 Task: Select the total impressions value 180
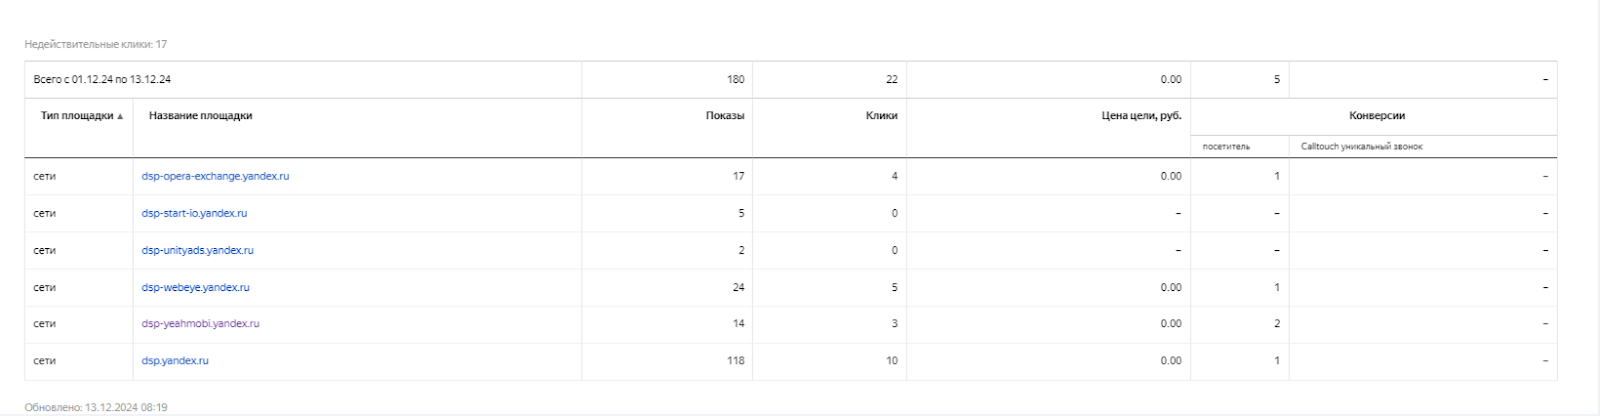tap(735, 79)
